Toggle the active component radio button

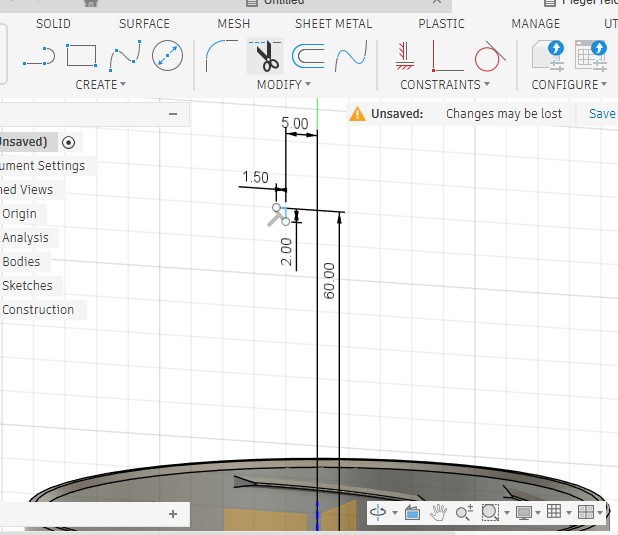pyautogui.click(x=68, y=142)
